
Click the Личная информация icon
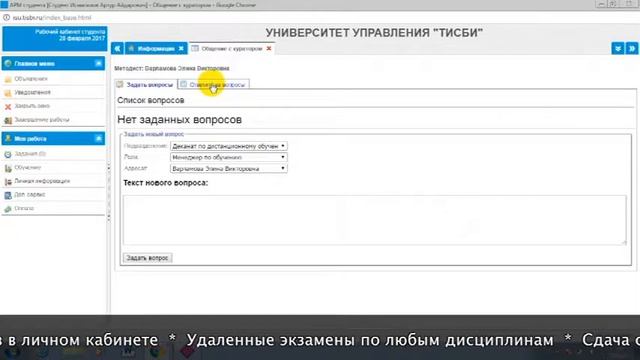click(8, 182)
